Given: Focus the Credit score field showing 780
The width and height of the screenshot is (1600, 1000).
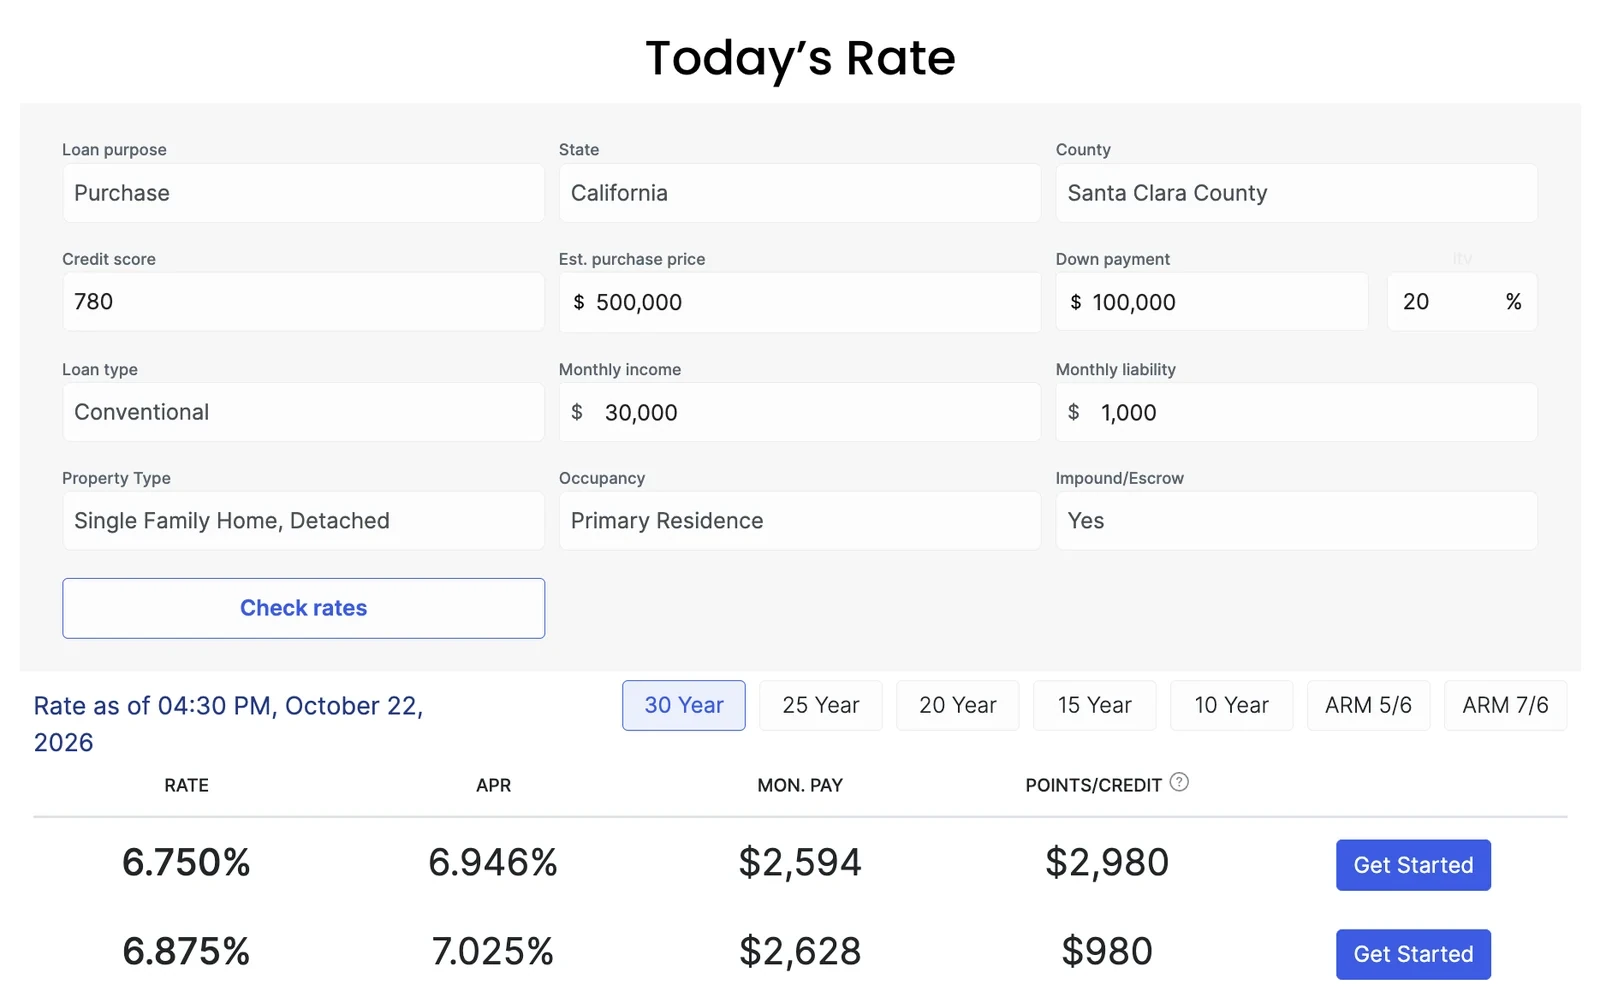Looking at the screenshot, I should [x=303, y=302].
